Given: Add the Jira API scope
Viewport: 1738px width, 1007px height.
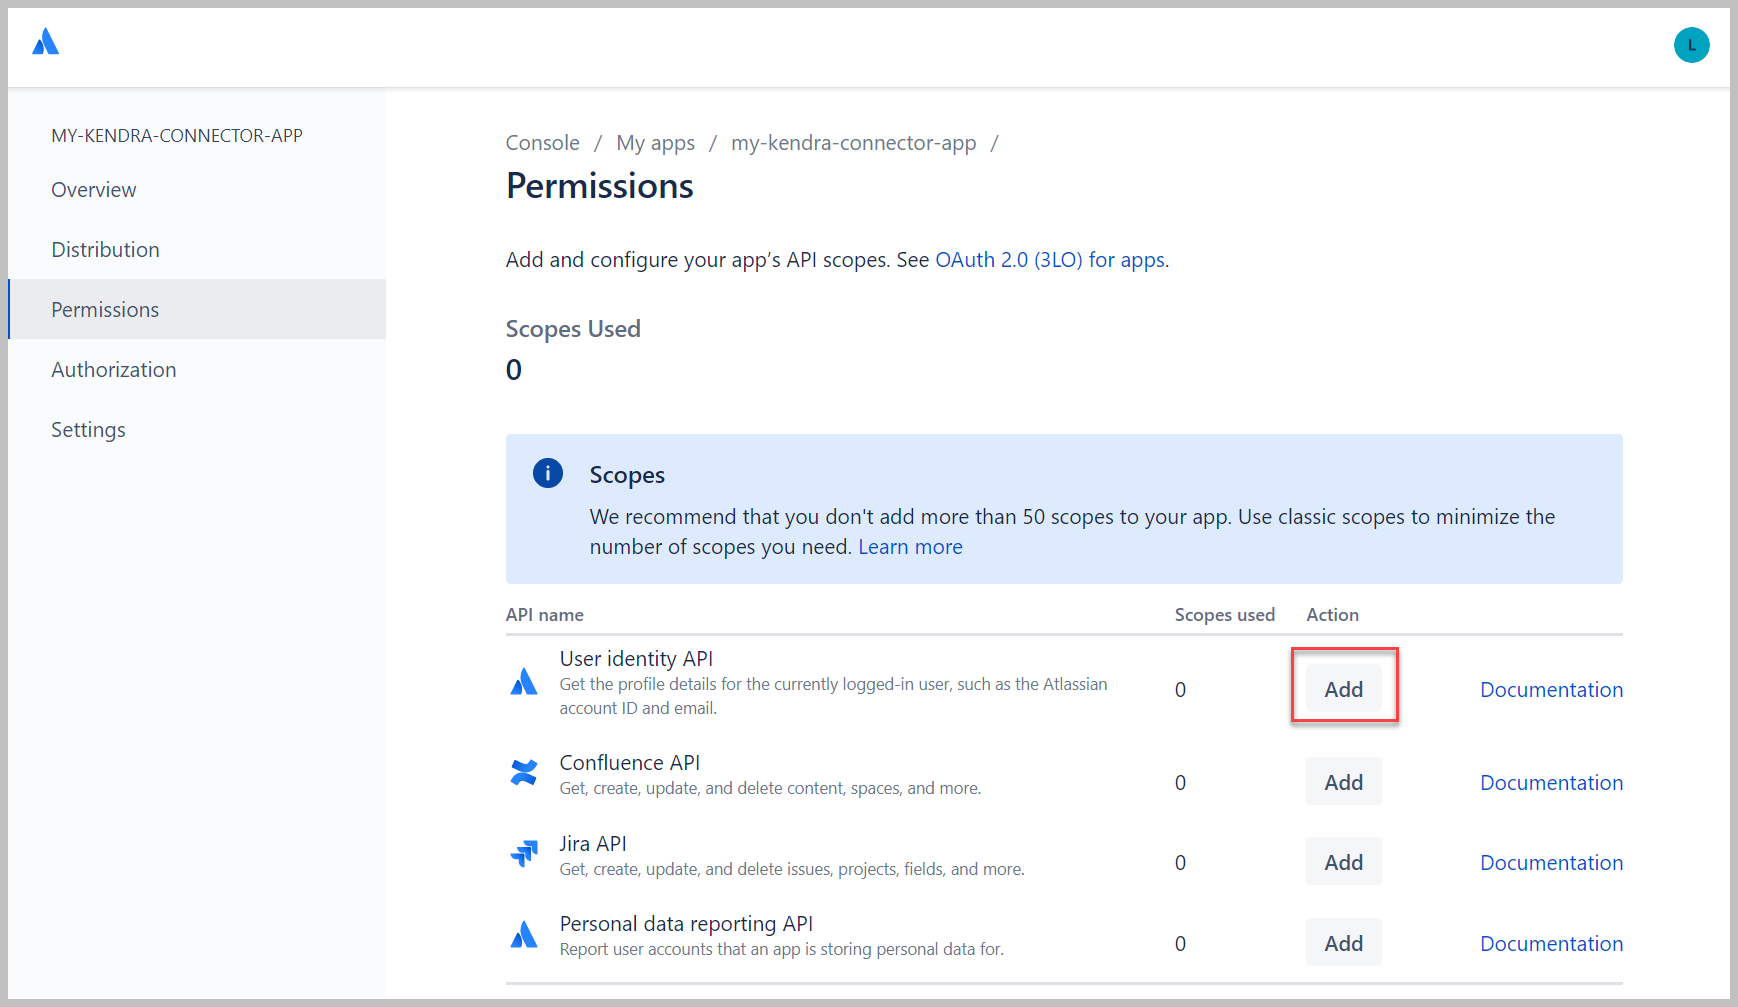Looking at the screenshot, I should [1343, 861].
